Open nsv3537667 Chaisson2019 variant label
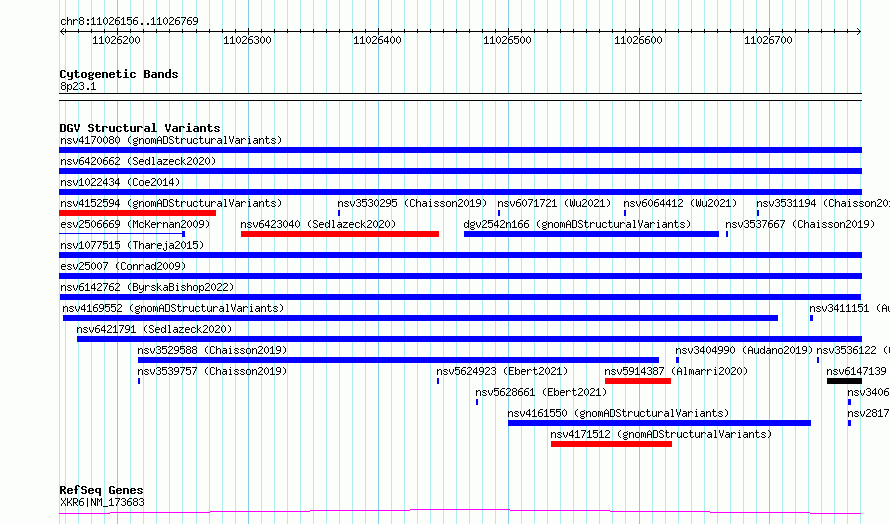Screen dimensions: 890x524 (800, 224)
